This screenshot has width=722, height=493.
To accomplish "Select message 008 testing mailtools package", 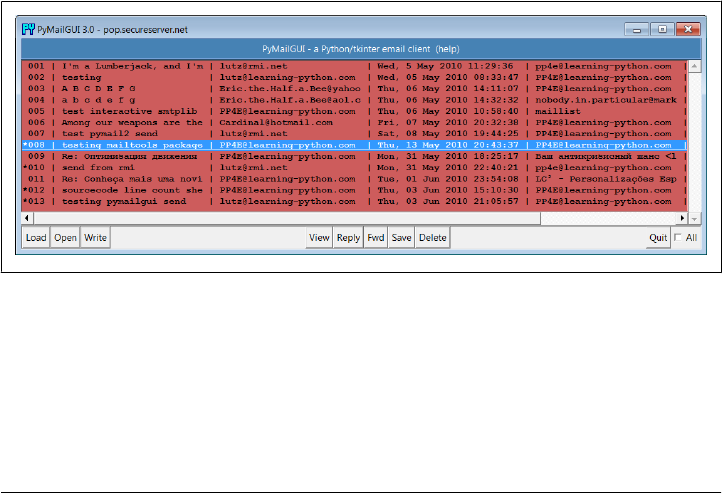I will (354, 145).
